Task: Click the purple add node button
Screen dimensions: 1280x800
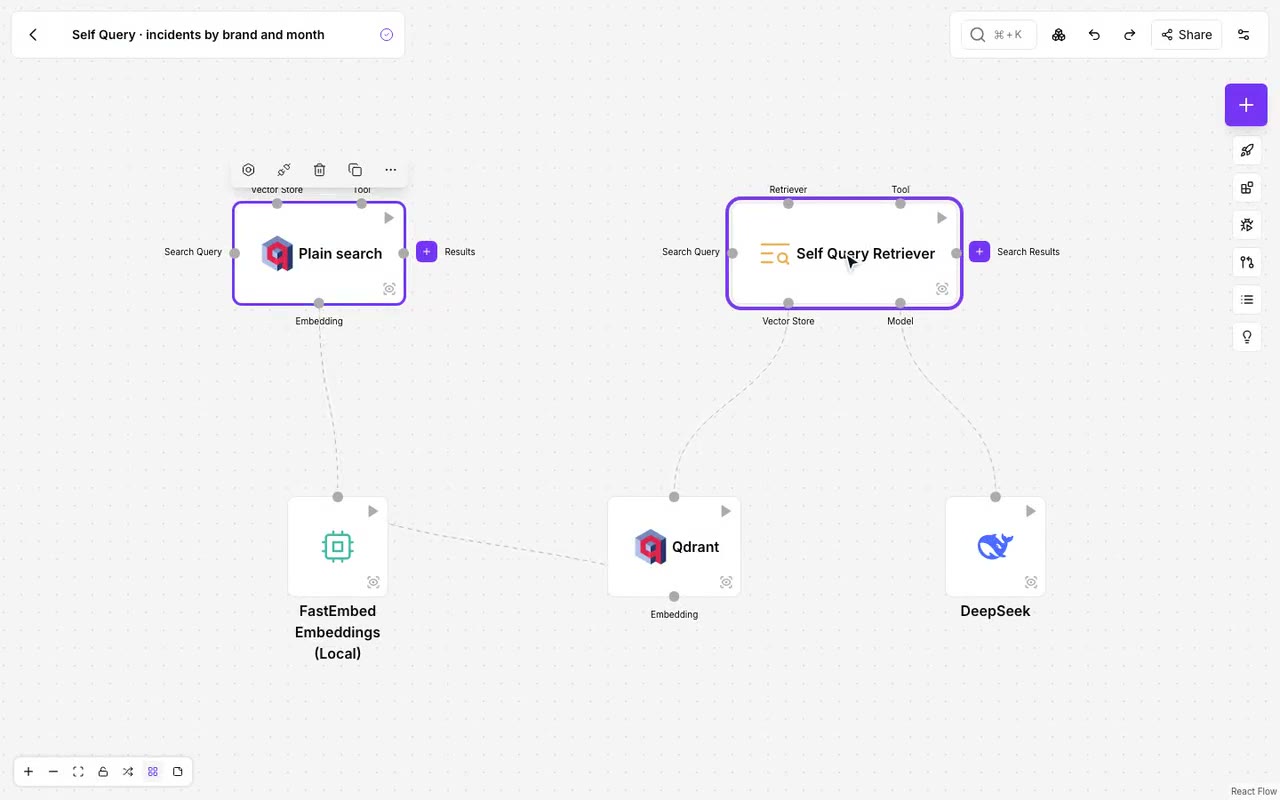Action: [1246, 105]
